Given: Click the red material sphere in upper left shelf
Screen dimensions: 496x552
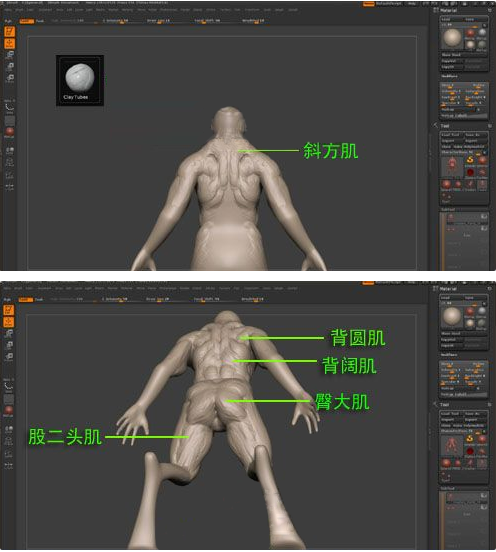Looking at the screenshot, I should click(x=10, y=132).
